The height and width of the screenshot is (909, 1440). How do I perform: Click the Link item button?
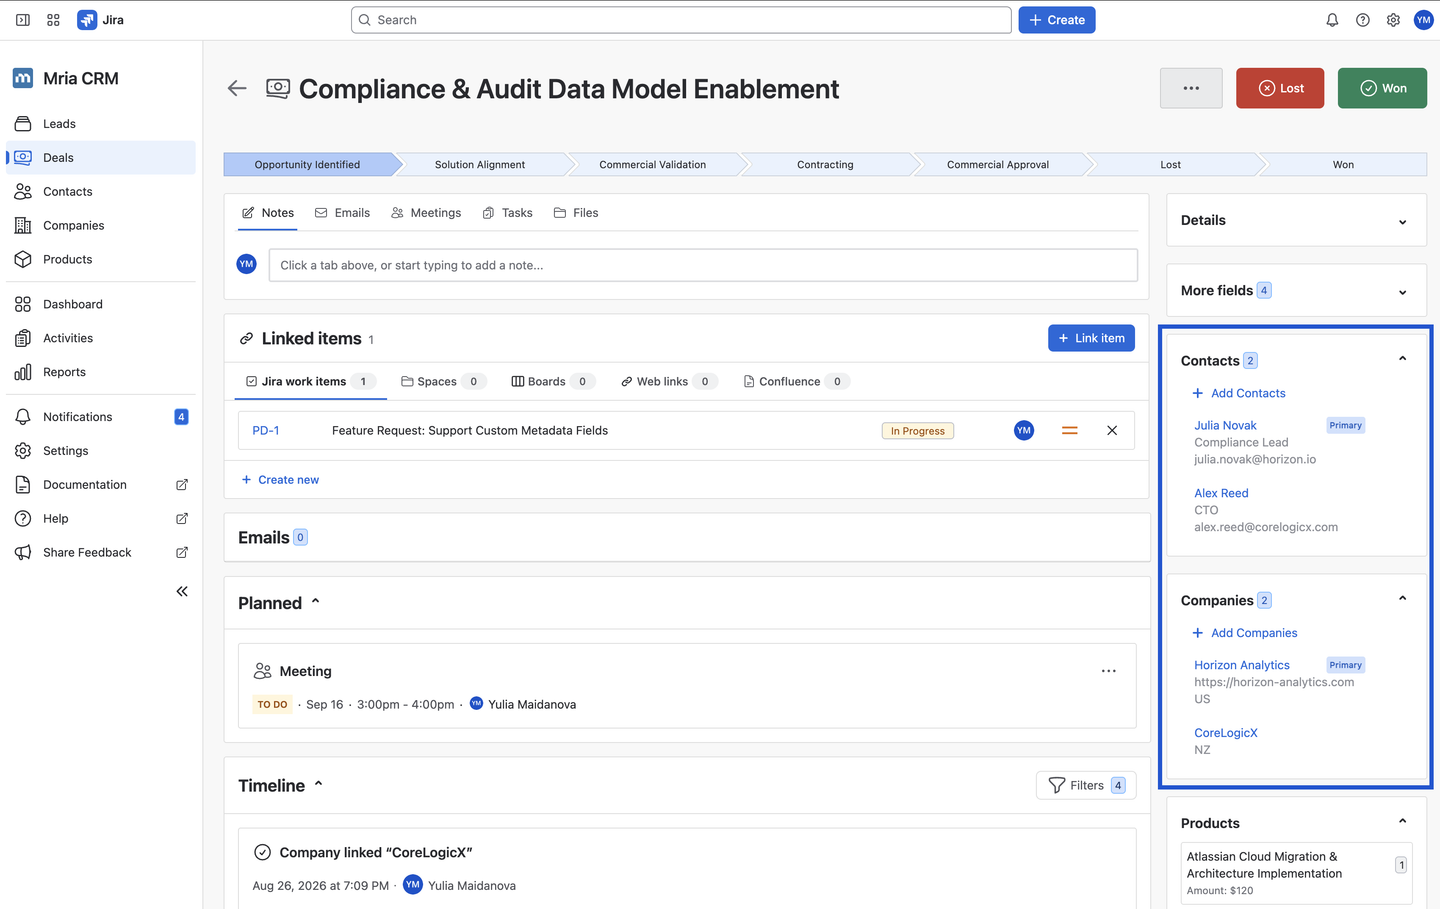tap(1091, 338)
